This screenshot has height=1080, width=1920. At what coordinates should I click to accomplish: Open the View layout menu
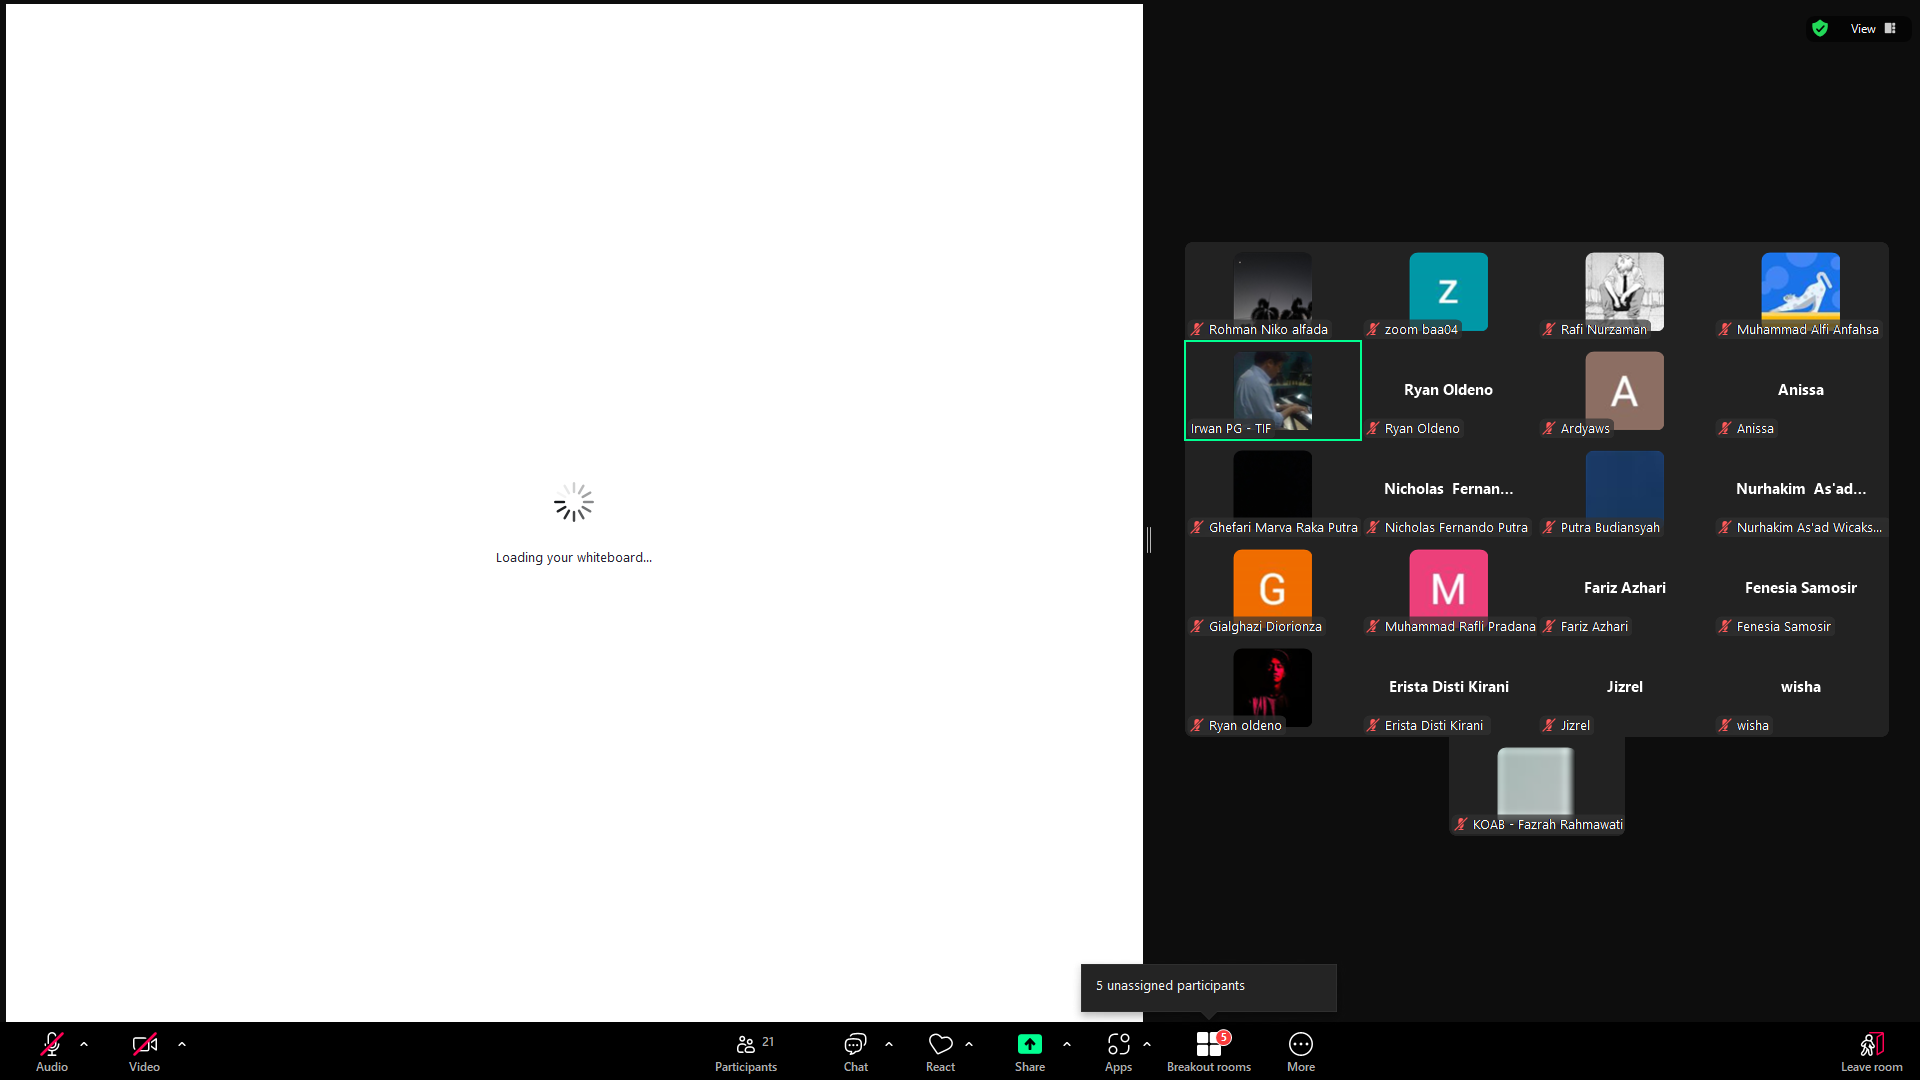pos(1873,29)
